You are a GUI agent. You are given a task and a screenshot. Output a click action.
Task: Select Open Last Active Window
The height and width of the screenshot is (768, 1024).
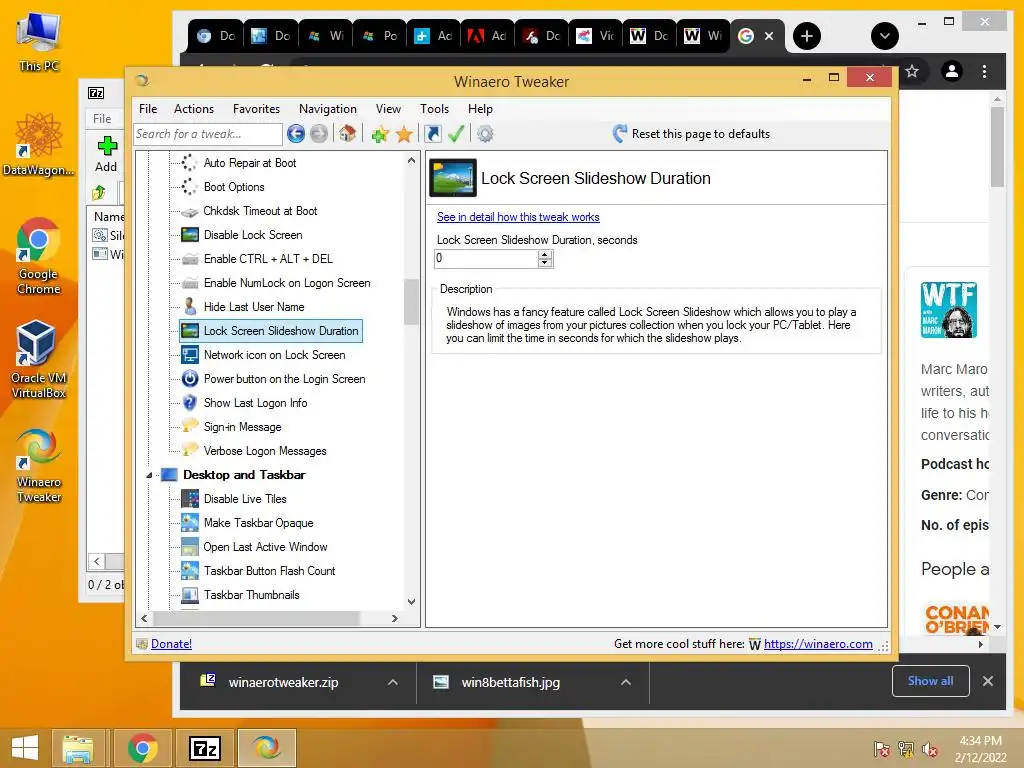pos(265,547)
